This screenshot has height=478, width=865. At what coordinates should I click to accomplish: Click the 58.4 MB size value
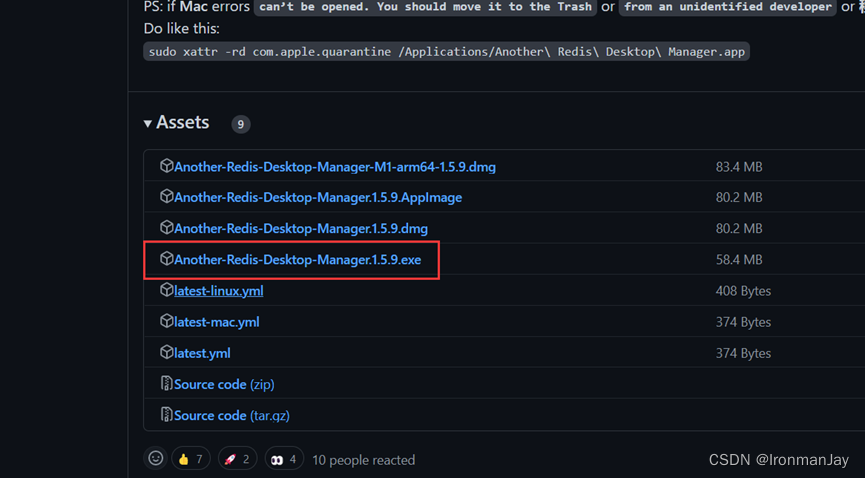739,259
